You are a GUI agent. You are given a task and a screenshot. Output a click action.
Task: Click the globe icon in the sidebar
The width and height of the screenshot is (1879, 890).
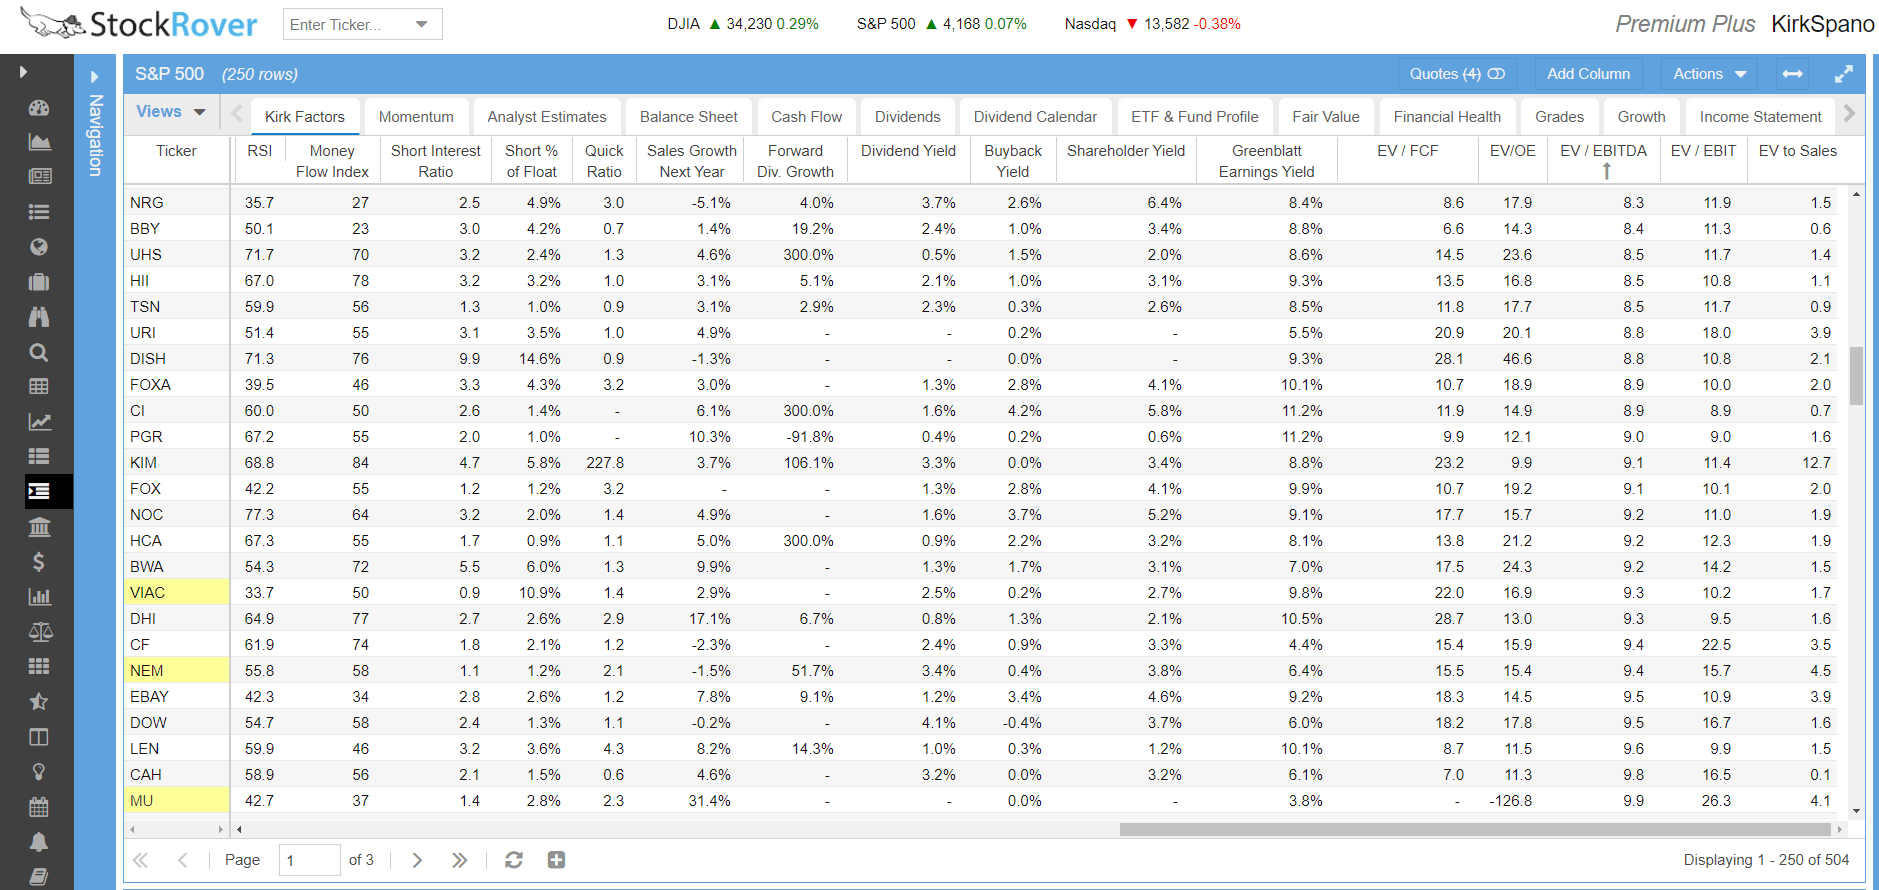[x=39, y=247]
